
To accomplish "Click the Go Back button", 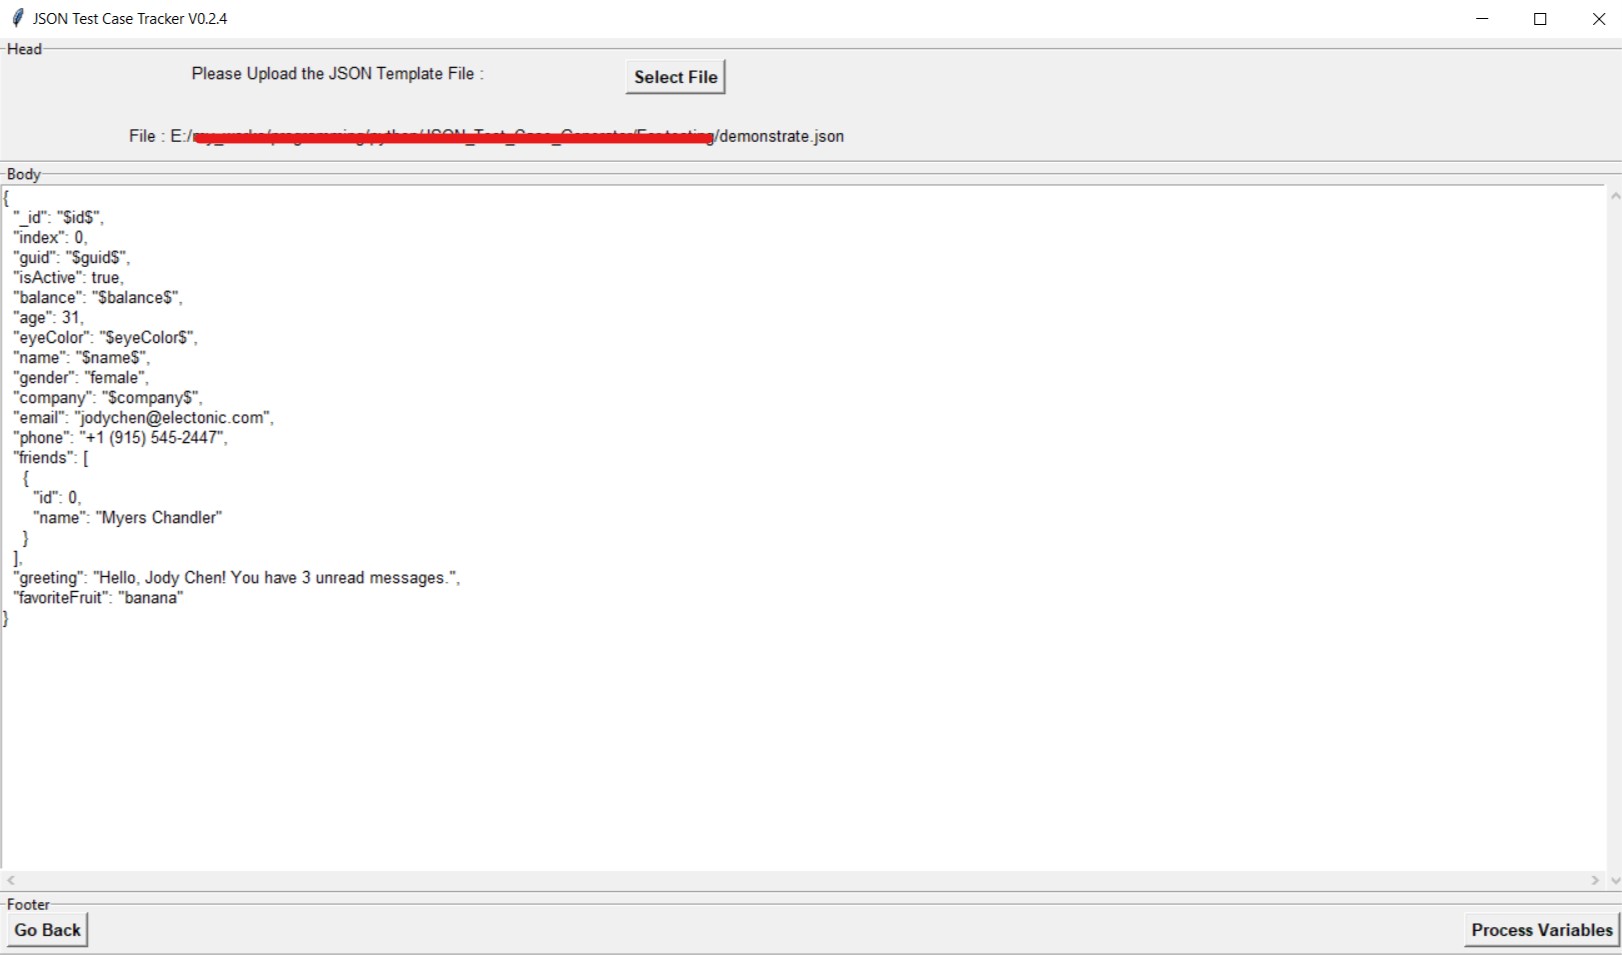I will pos(46,929).
